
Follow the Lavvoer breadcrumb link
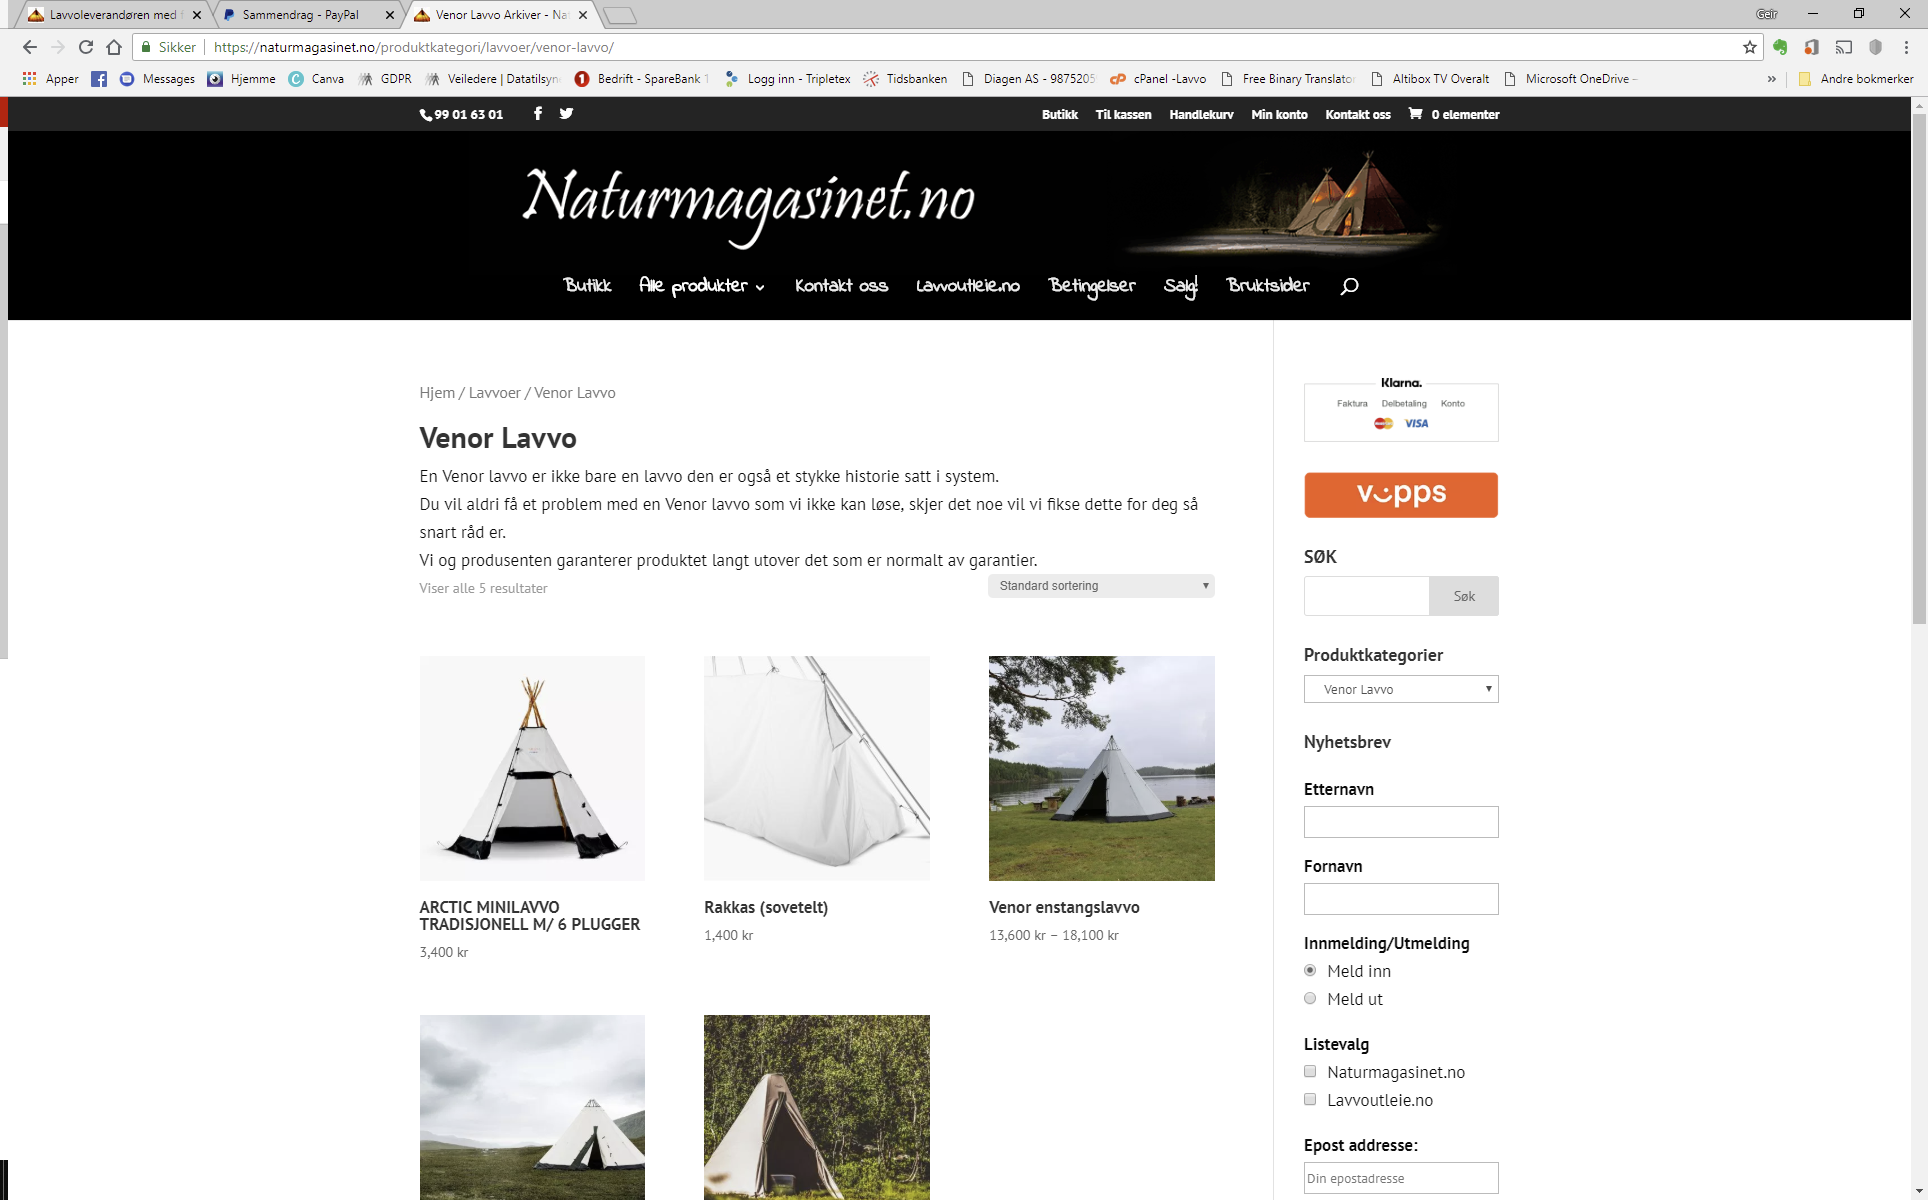[x=495, y=393]
